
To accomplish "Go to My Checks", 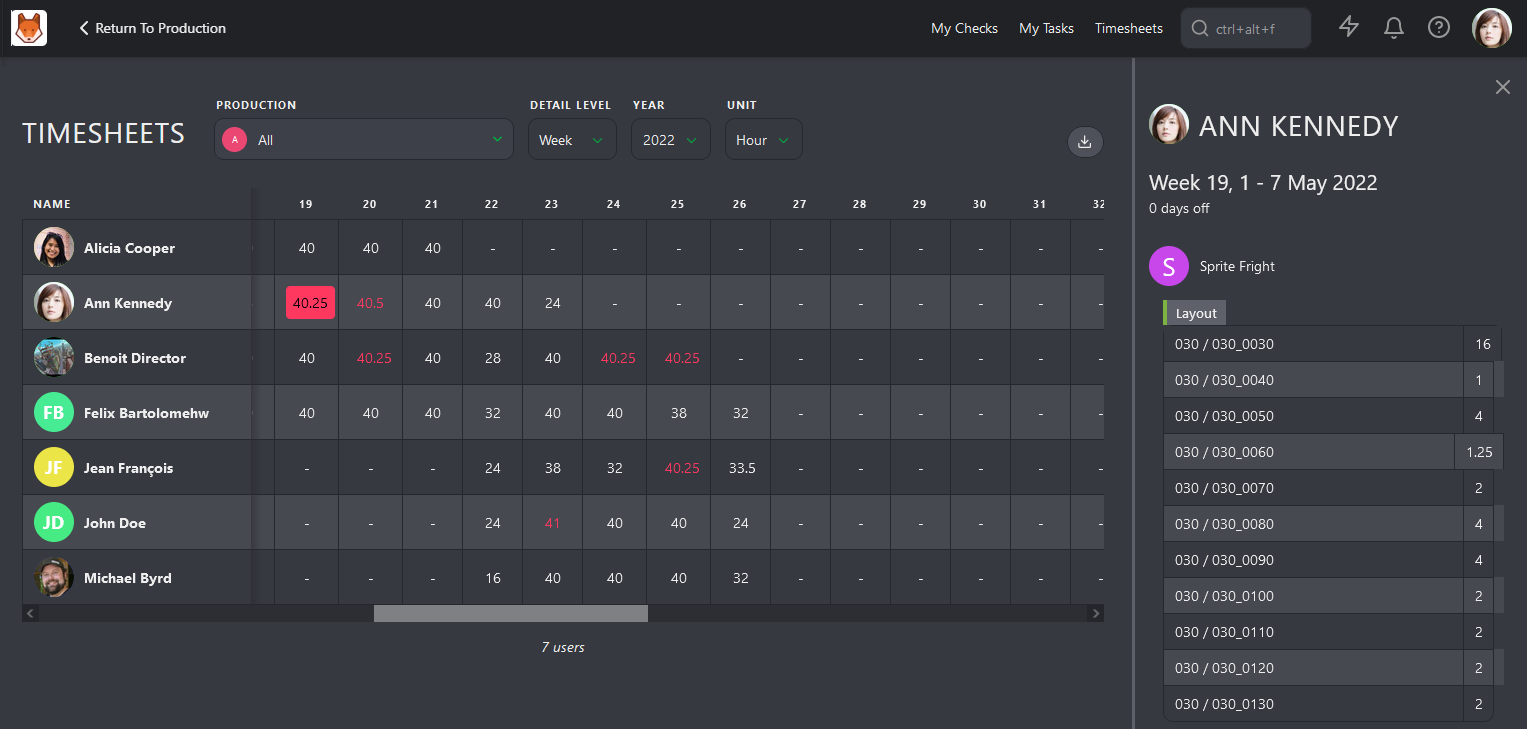I will click(x=964, y=28).
